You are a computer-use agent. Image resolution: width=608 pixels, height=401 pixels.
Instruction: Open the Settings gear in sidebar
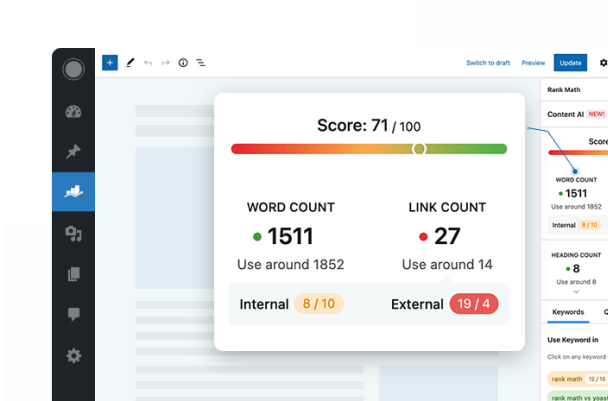pyautogui.click(x=73, y=355)
